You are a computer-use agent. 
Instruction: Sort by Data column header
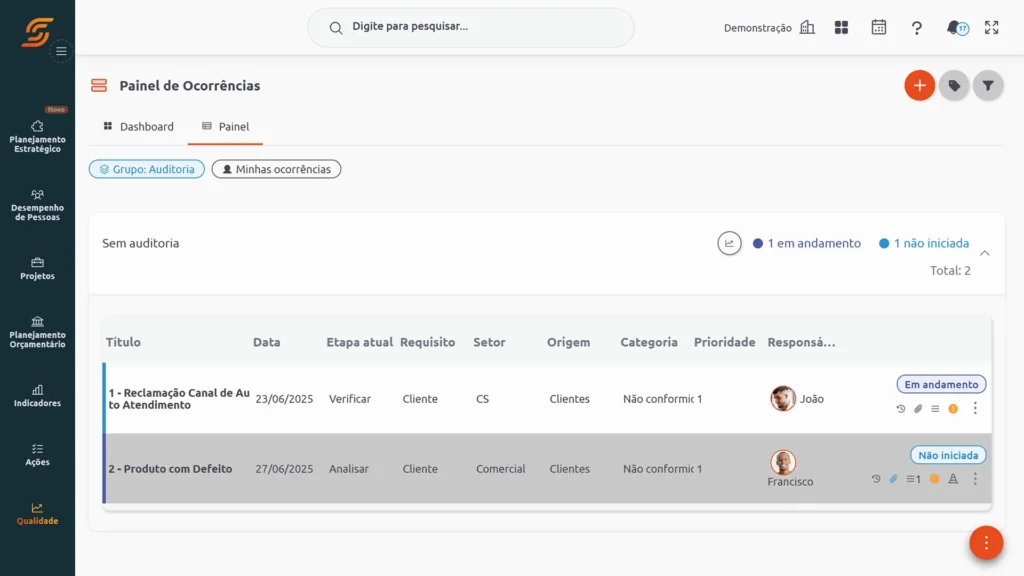click(x=266, y=342)
